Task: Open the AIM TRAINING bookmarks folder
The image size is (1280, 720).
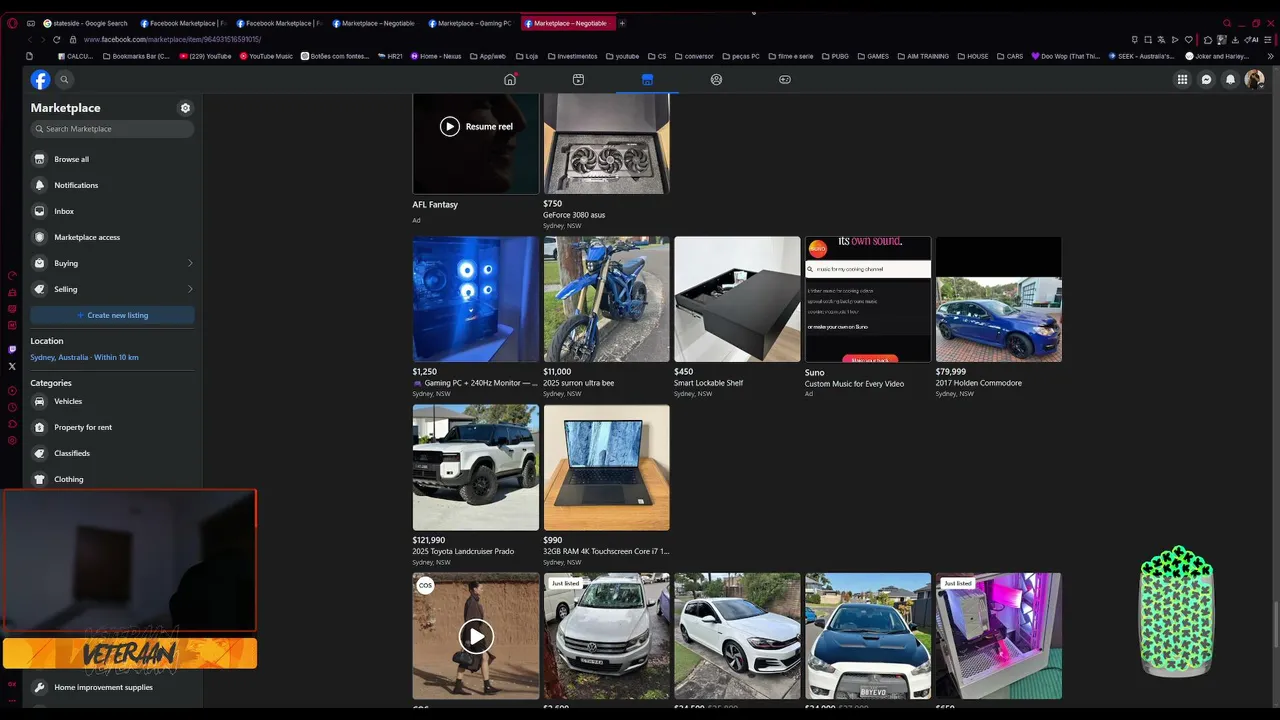Action: tap(922, 56)
